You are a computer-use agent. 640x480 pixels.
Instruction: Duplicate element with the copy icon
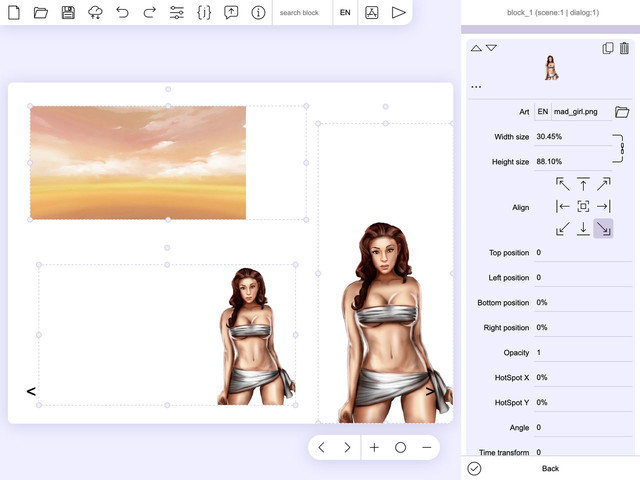point(608,48)
